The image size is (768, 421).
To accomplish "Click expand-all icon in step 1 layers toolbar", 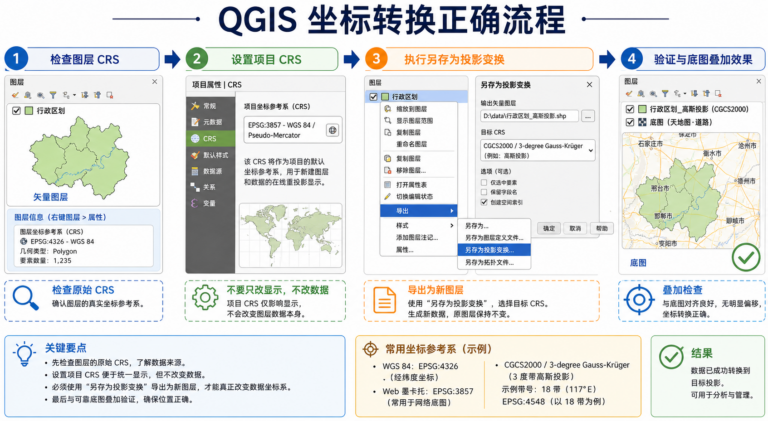I will pyautogui.click(x=85, y=95).
